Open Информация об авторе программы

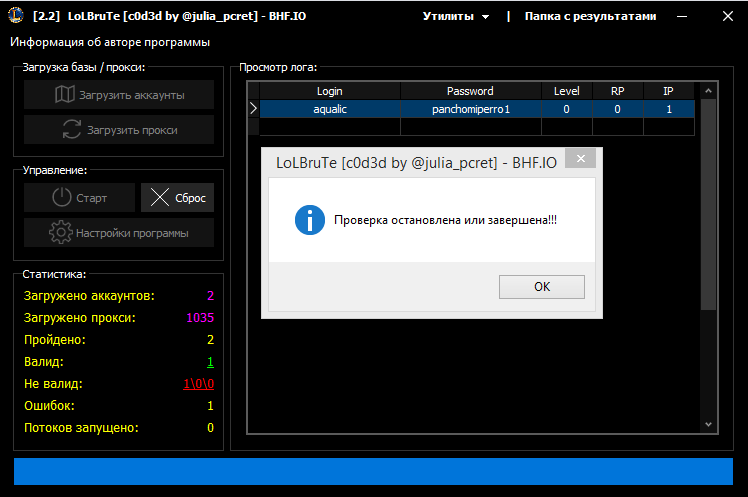(110, 43)
